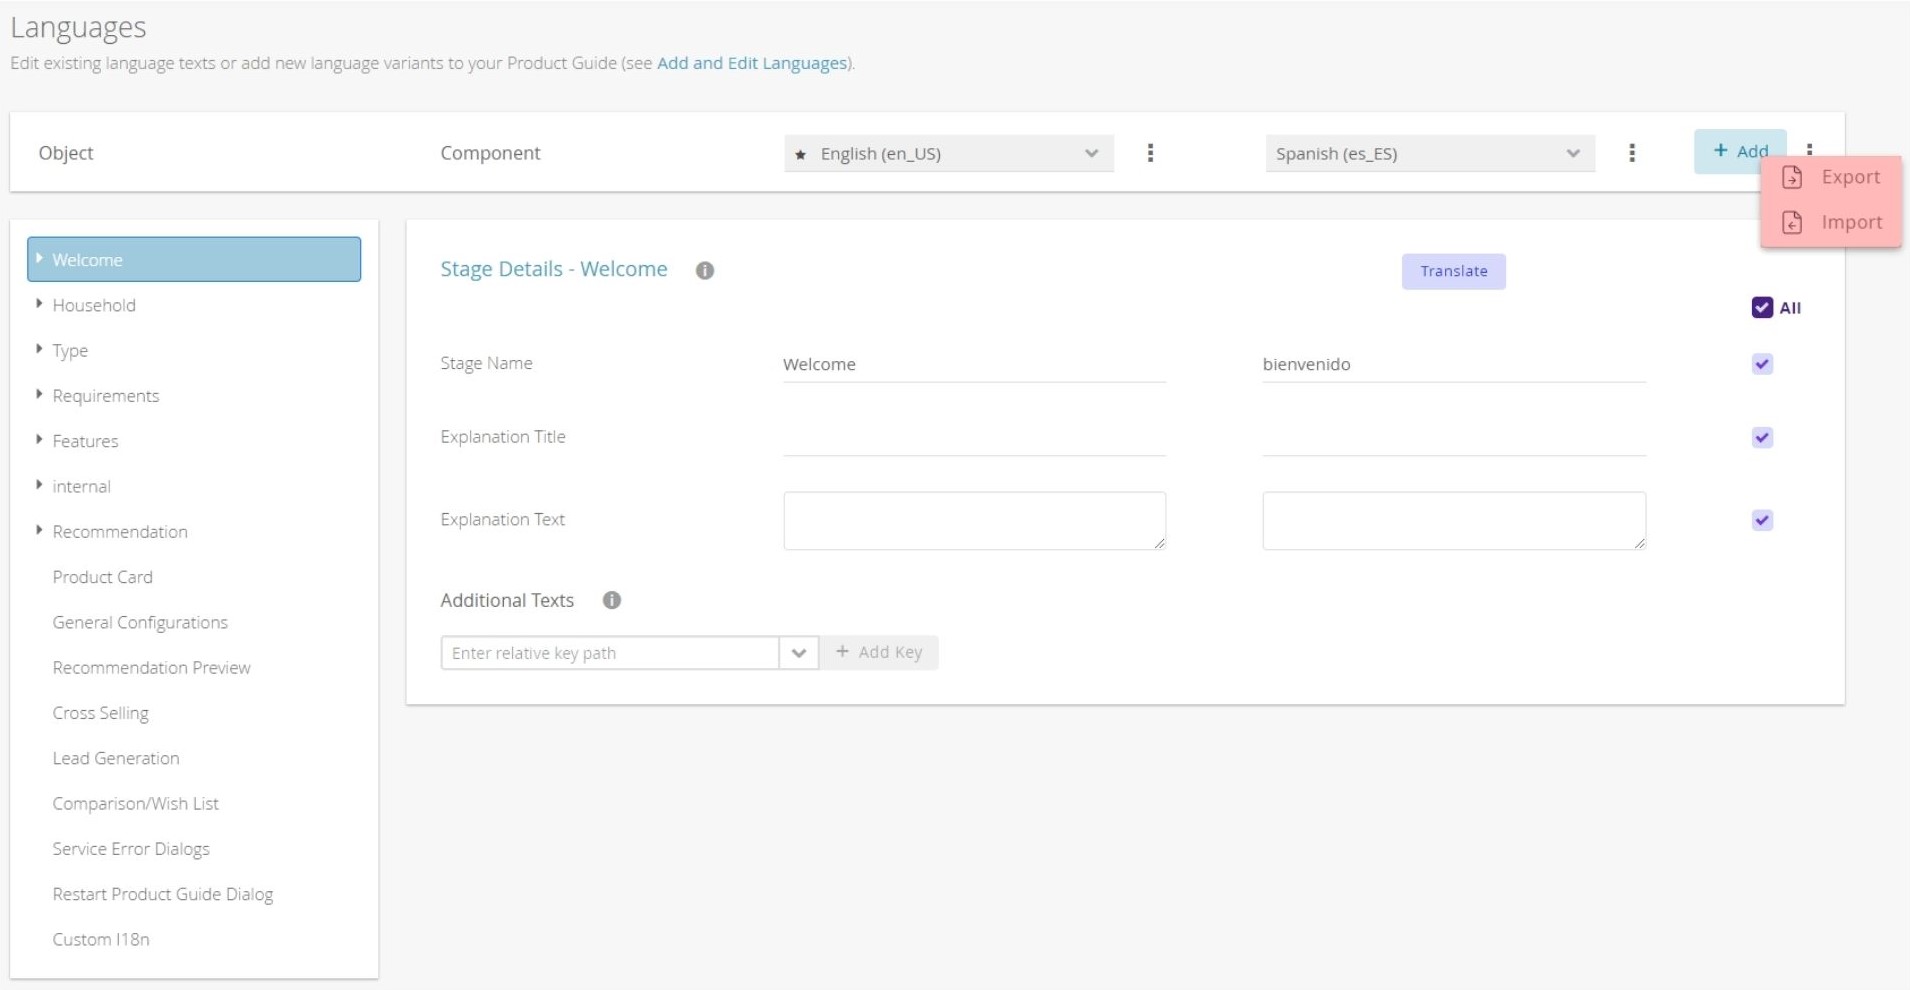
Task: Open English language options kebab menu
Action: [1150, 153]
